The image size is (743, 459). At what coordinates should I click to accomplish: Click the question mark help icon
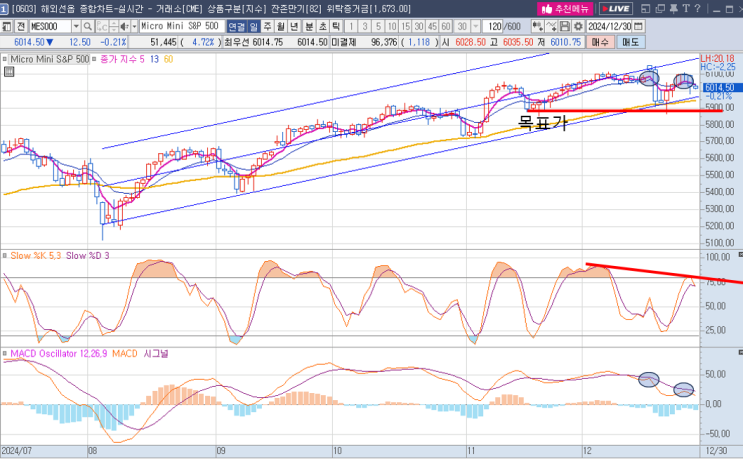(x=697, y=9)
